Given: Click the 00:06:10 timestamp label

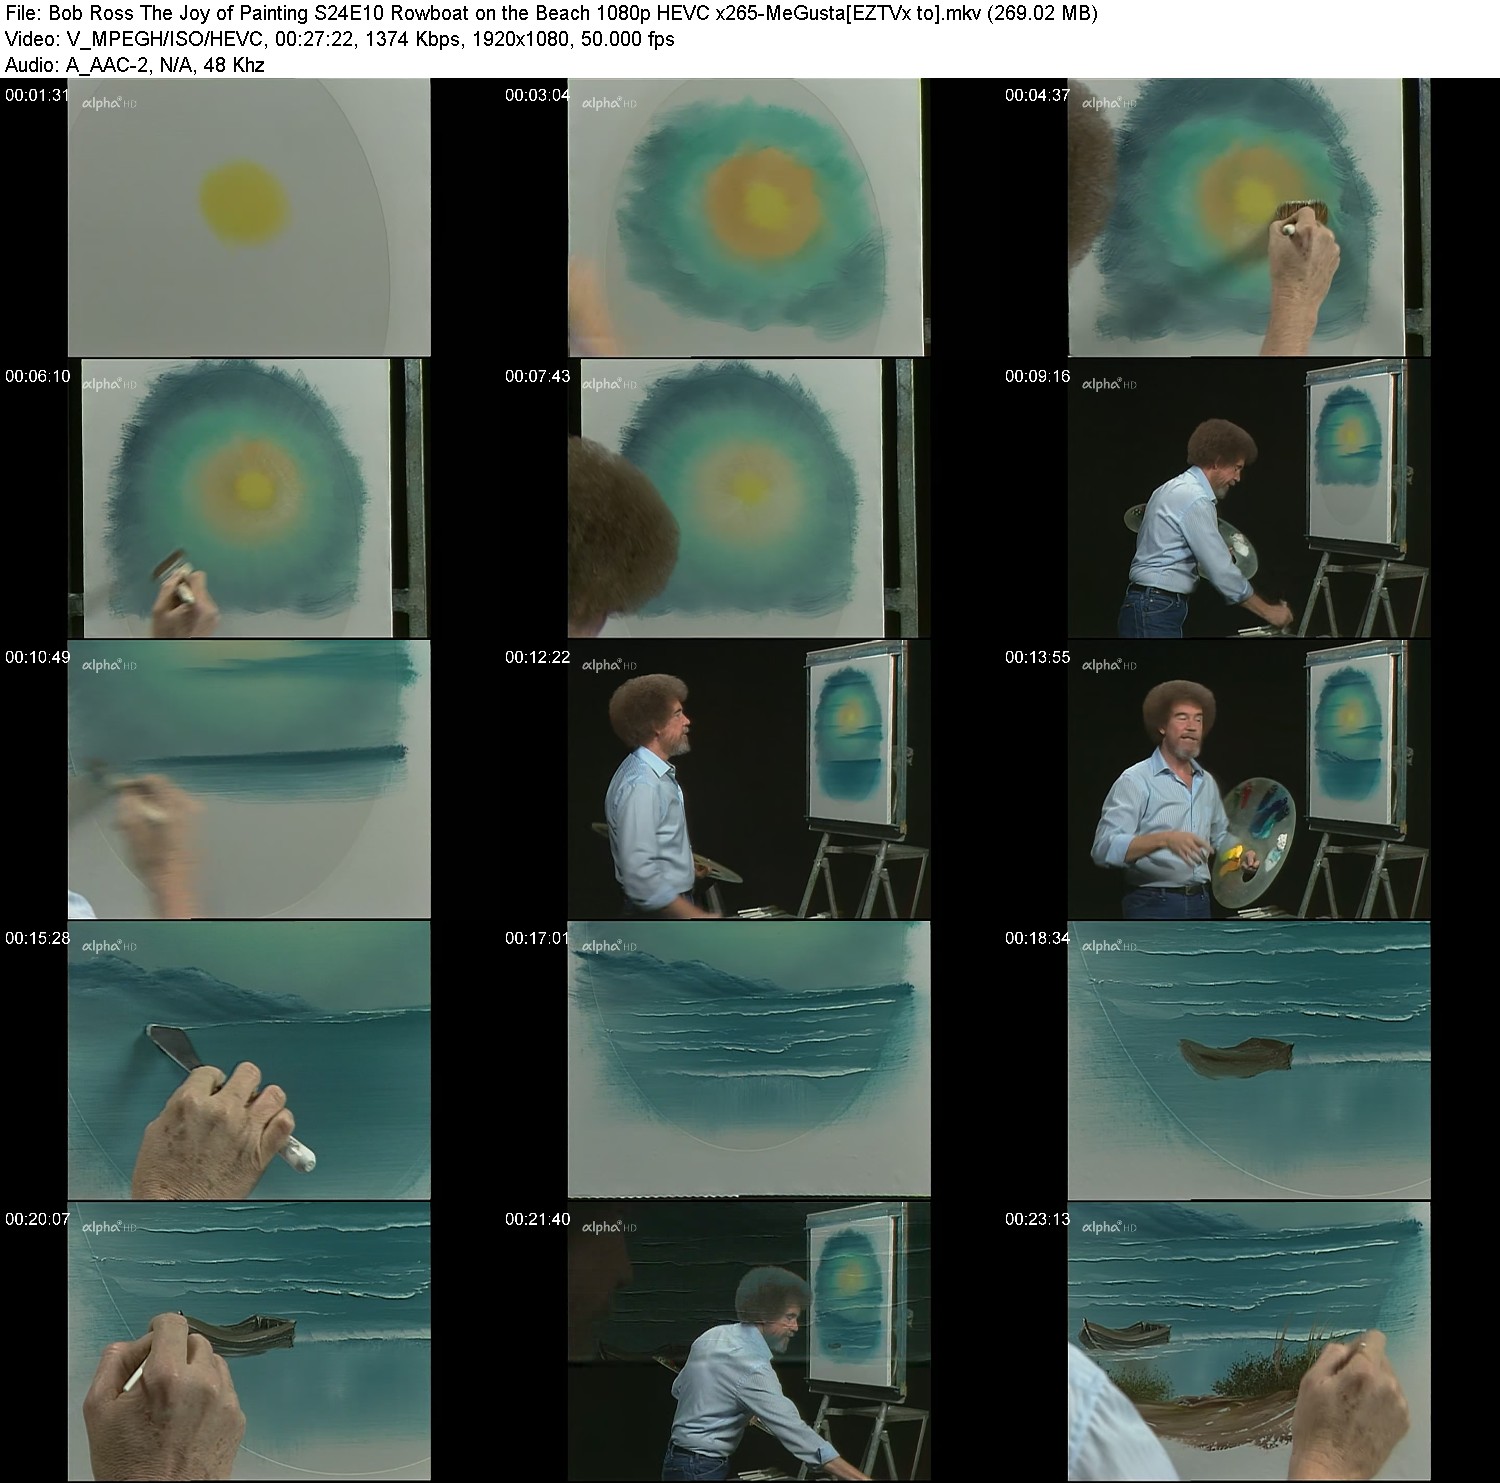Looking at the screenshot, I should coord(37,376).
